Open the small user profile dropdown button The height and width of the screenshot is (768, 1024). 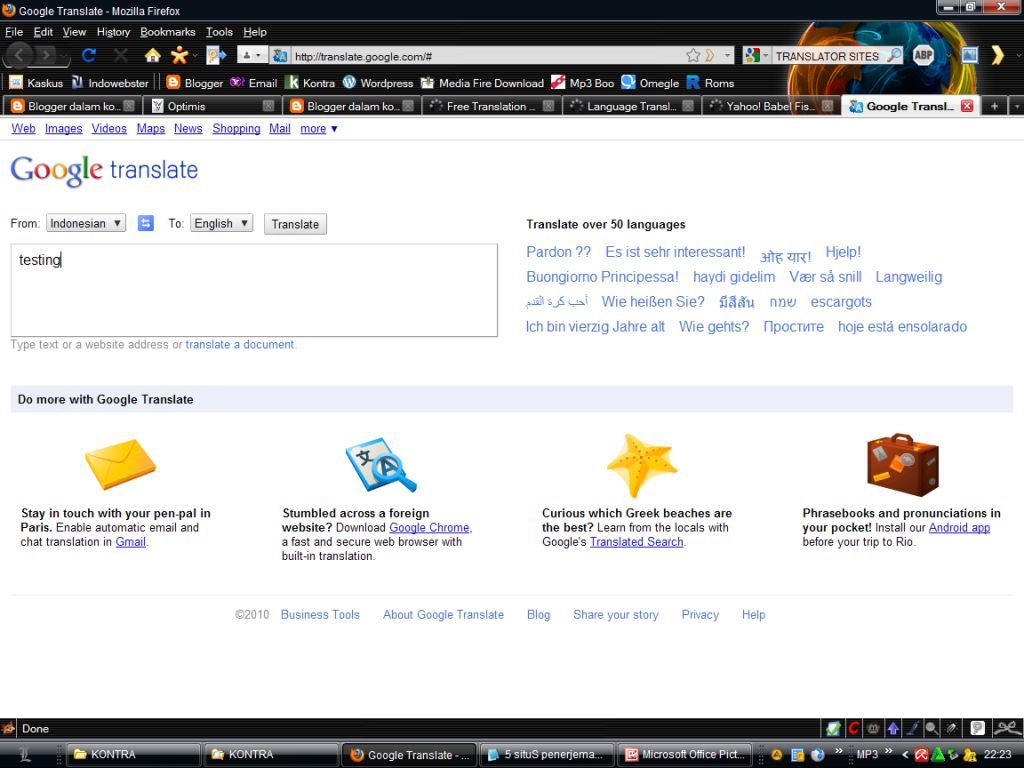point(251,56)
